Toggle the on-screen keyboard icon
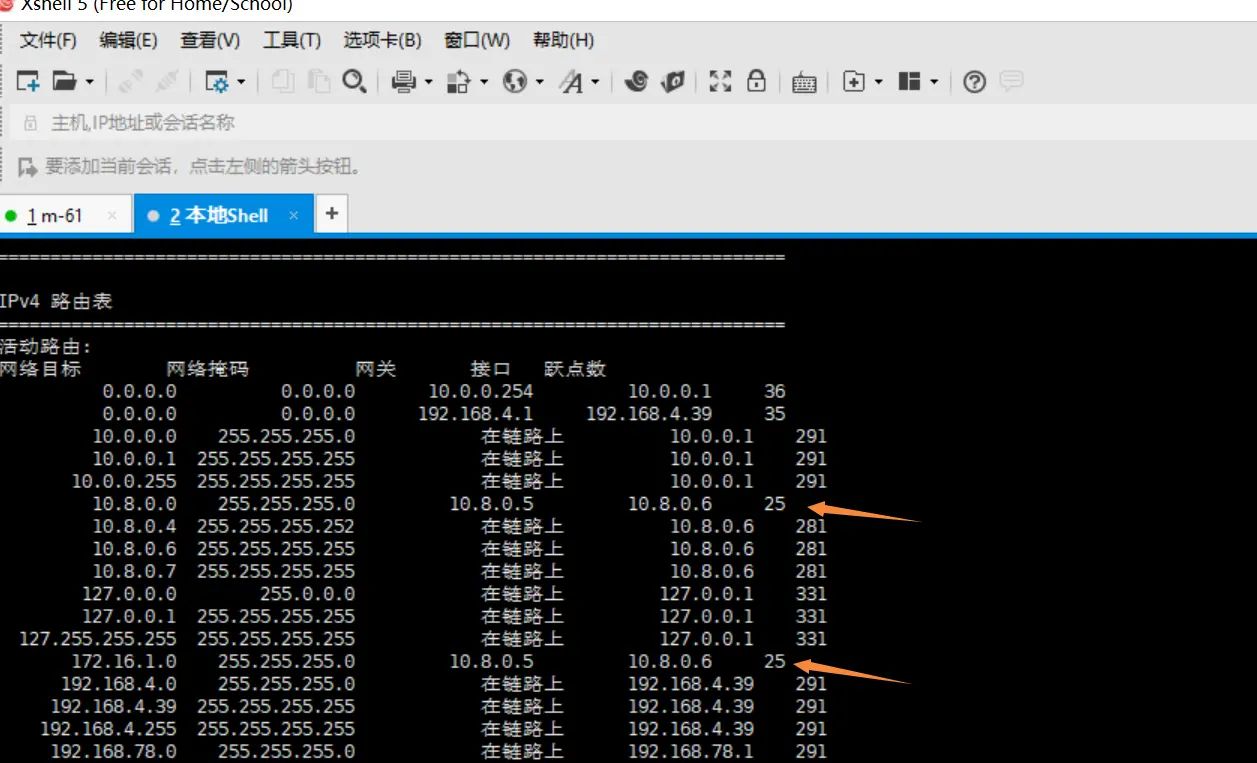1257x763 pixels. (803, 82)
